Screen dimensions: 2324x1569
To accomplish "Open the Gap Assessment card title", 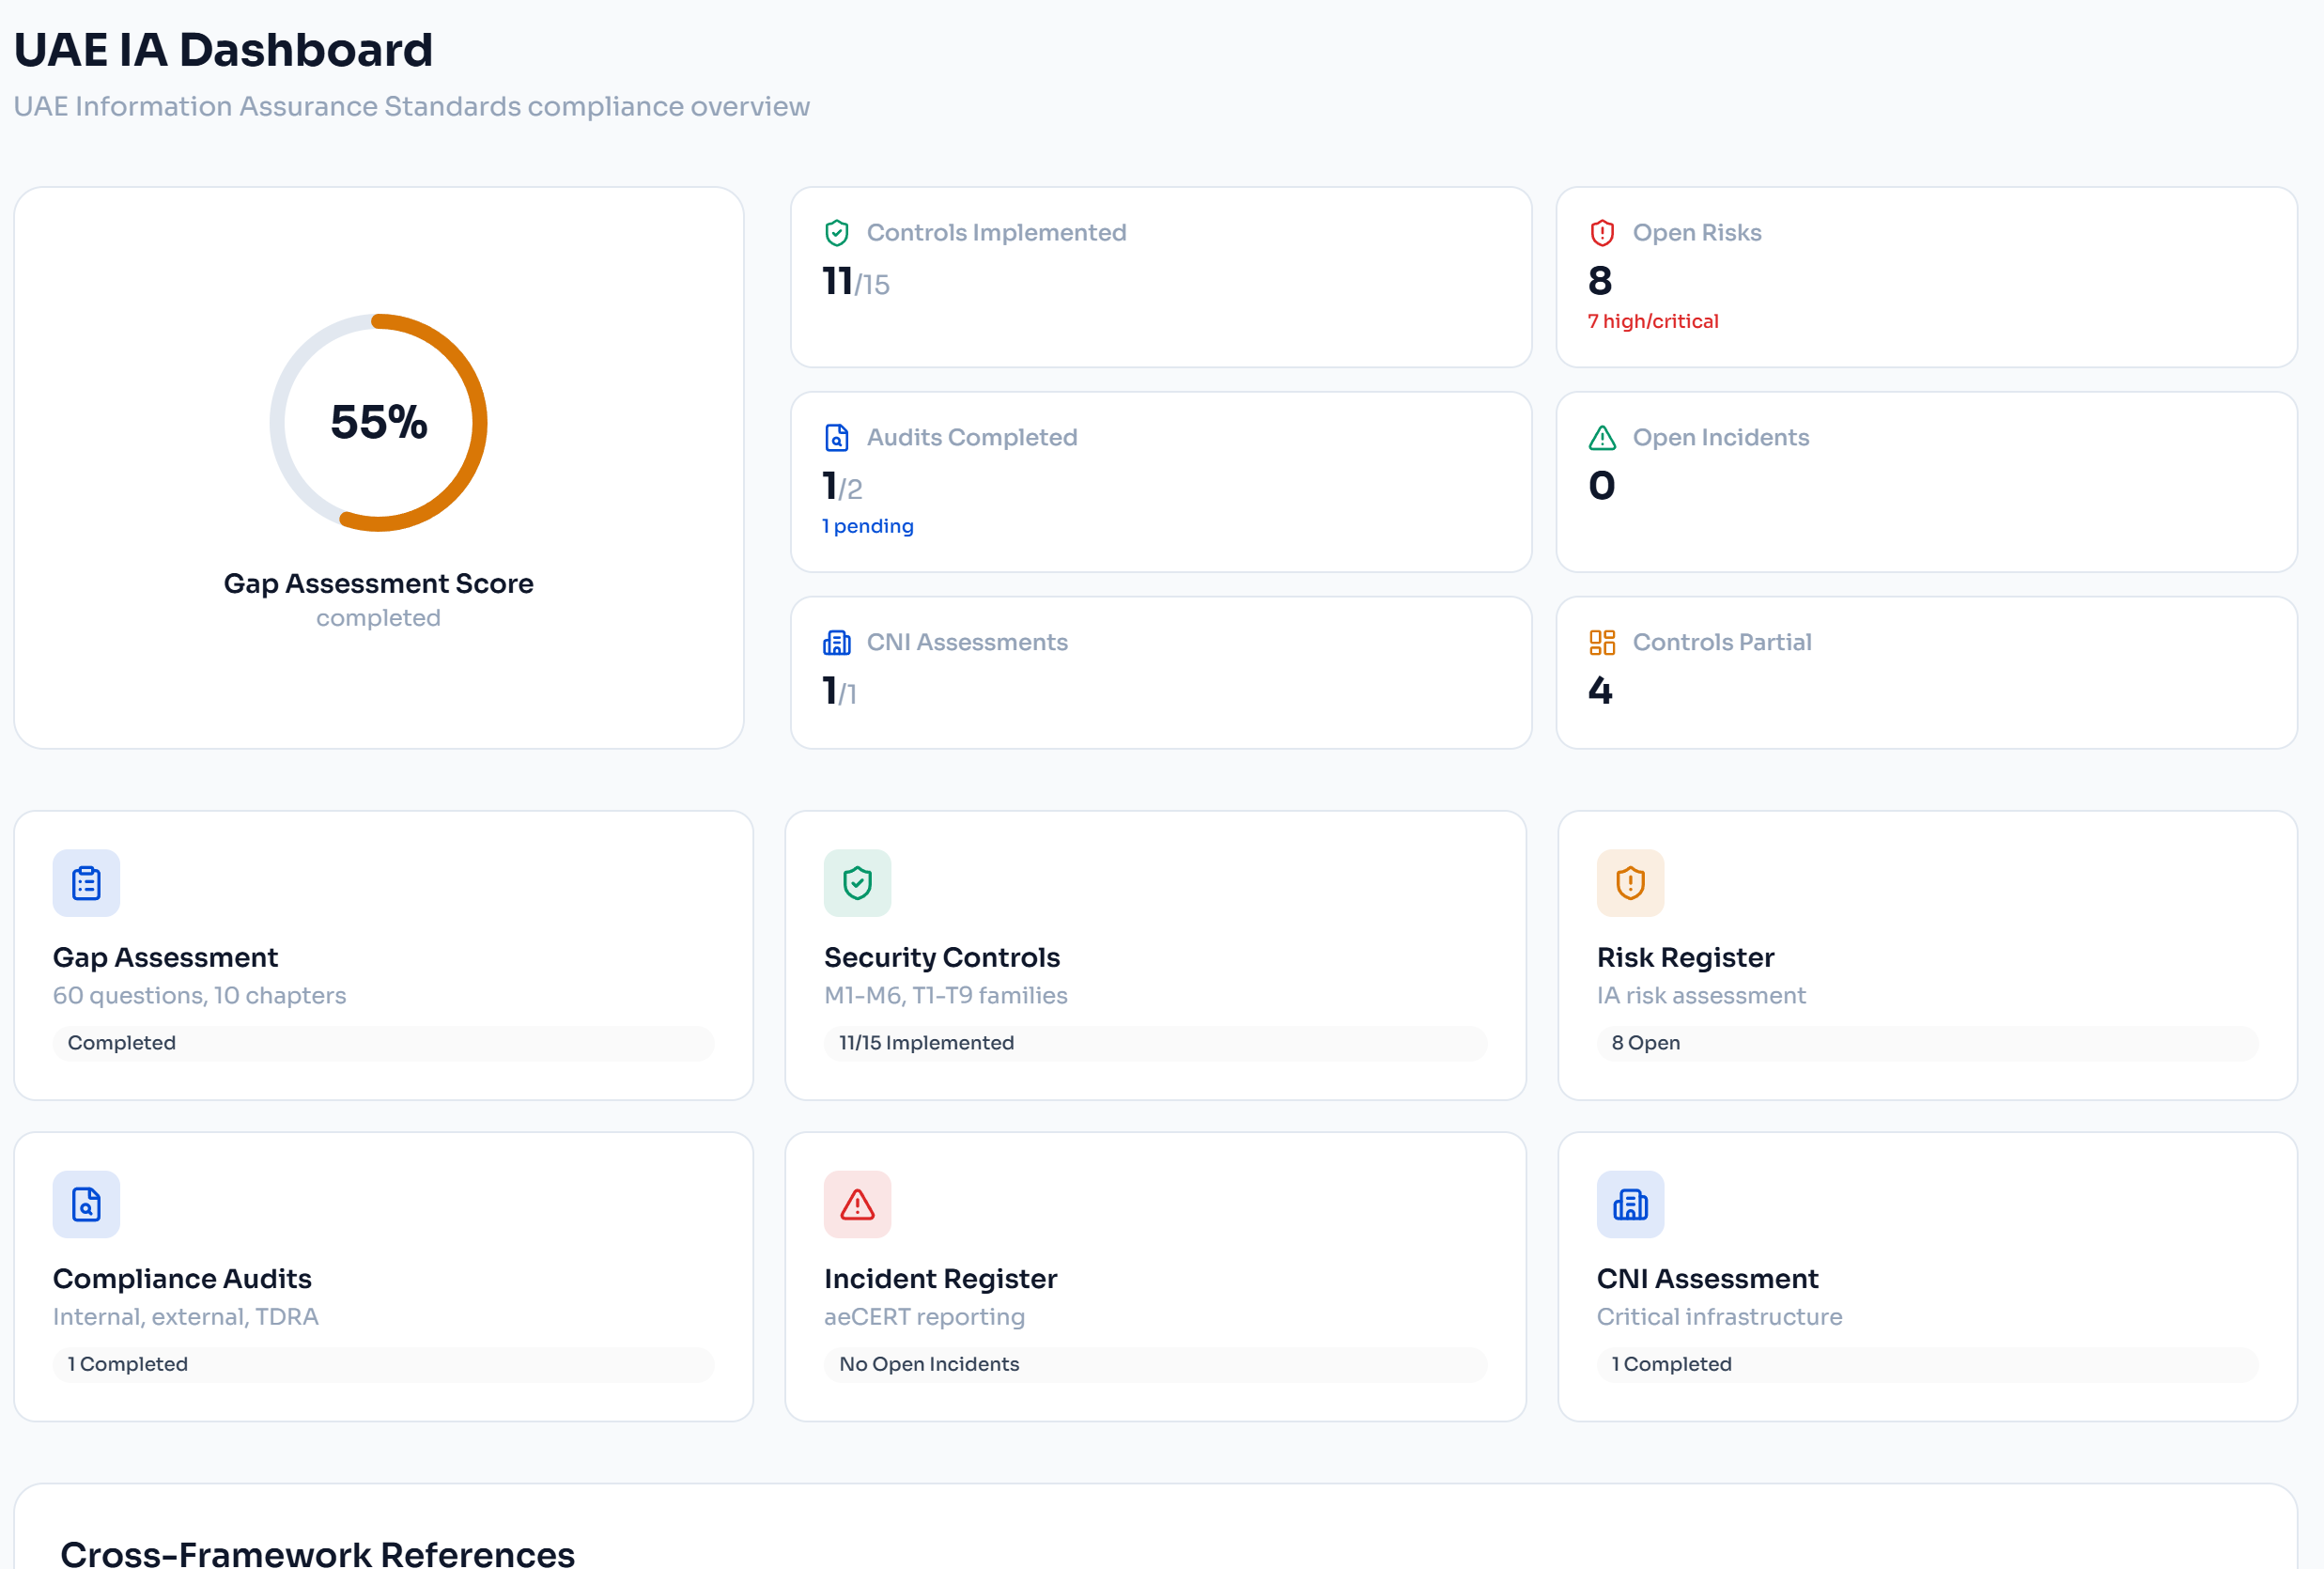I will [x=165, y=957].
